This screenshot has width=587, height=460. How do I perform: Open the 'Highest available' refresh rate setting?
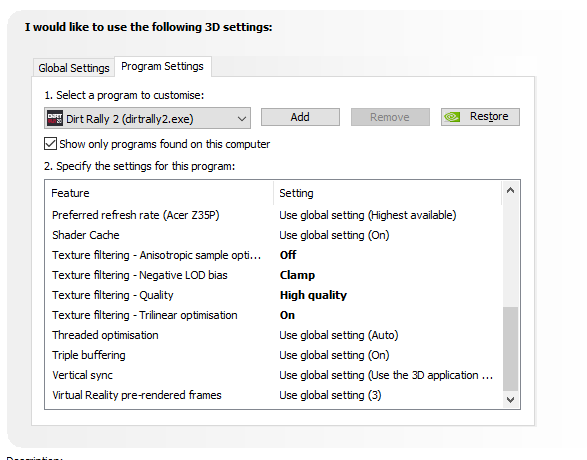pyautogui.click(x=368, y=215)
